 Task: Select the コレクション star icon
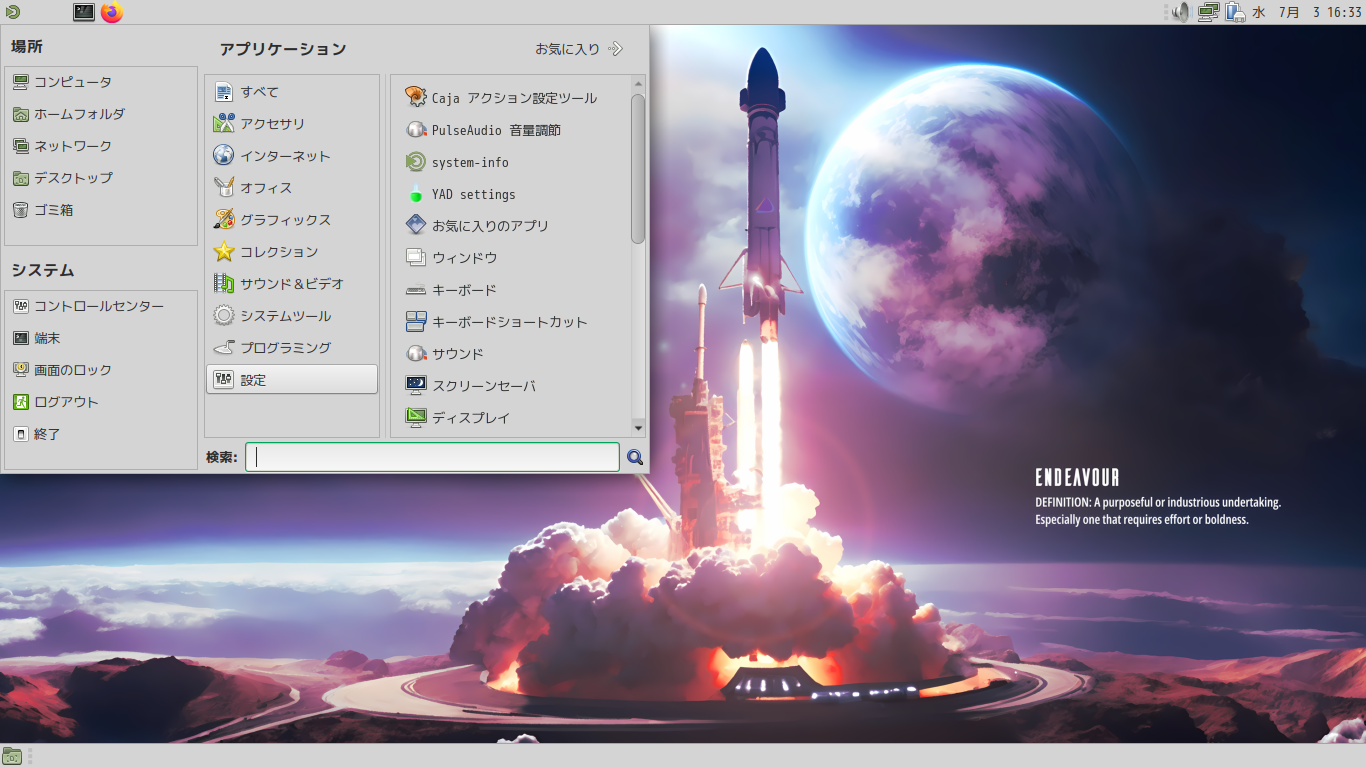coord(224,252)
